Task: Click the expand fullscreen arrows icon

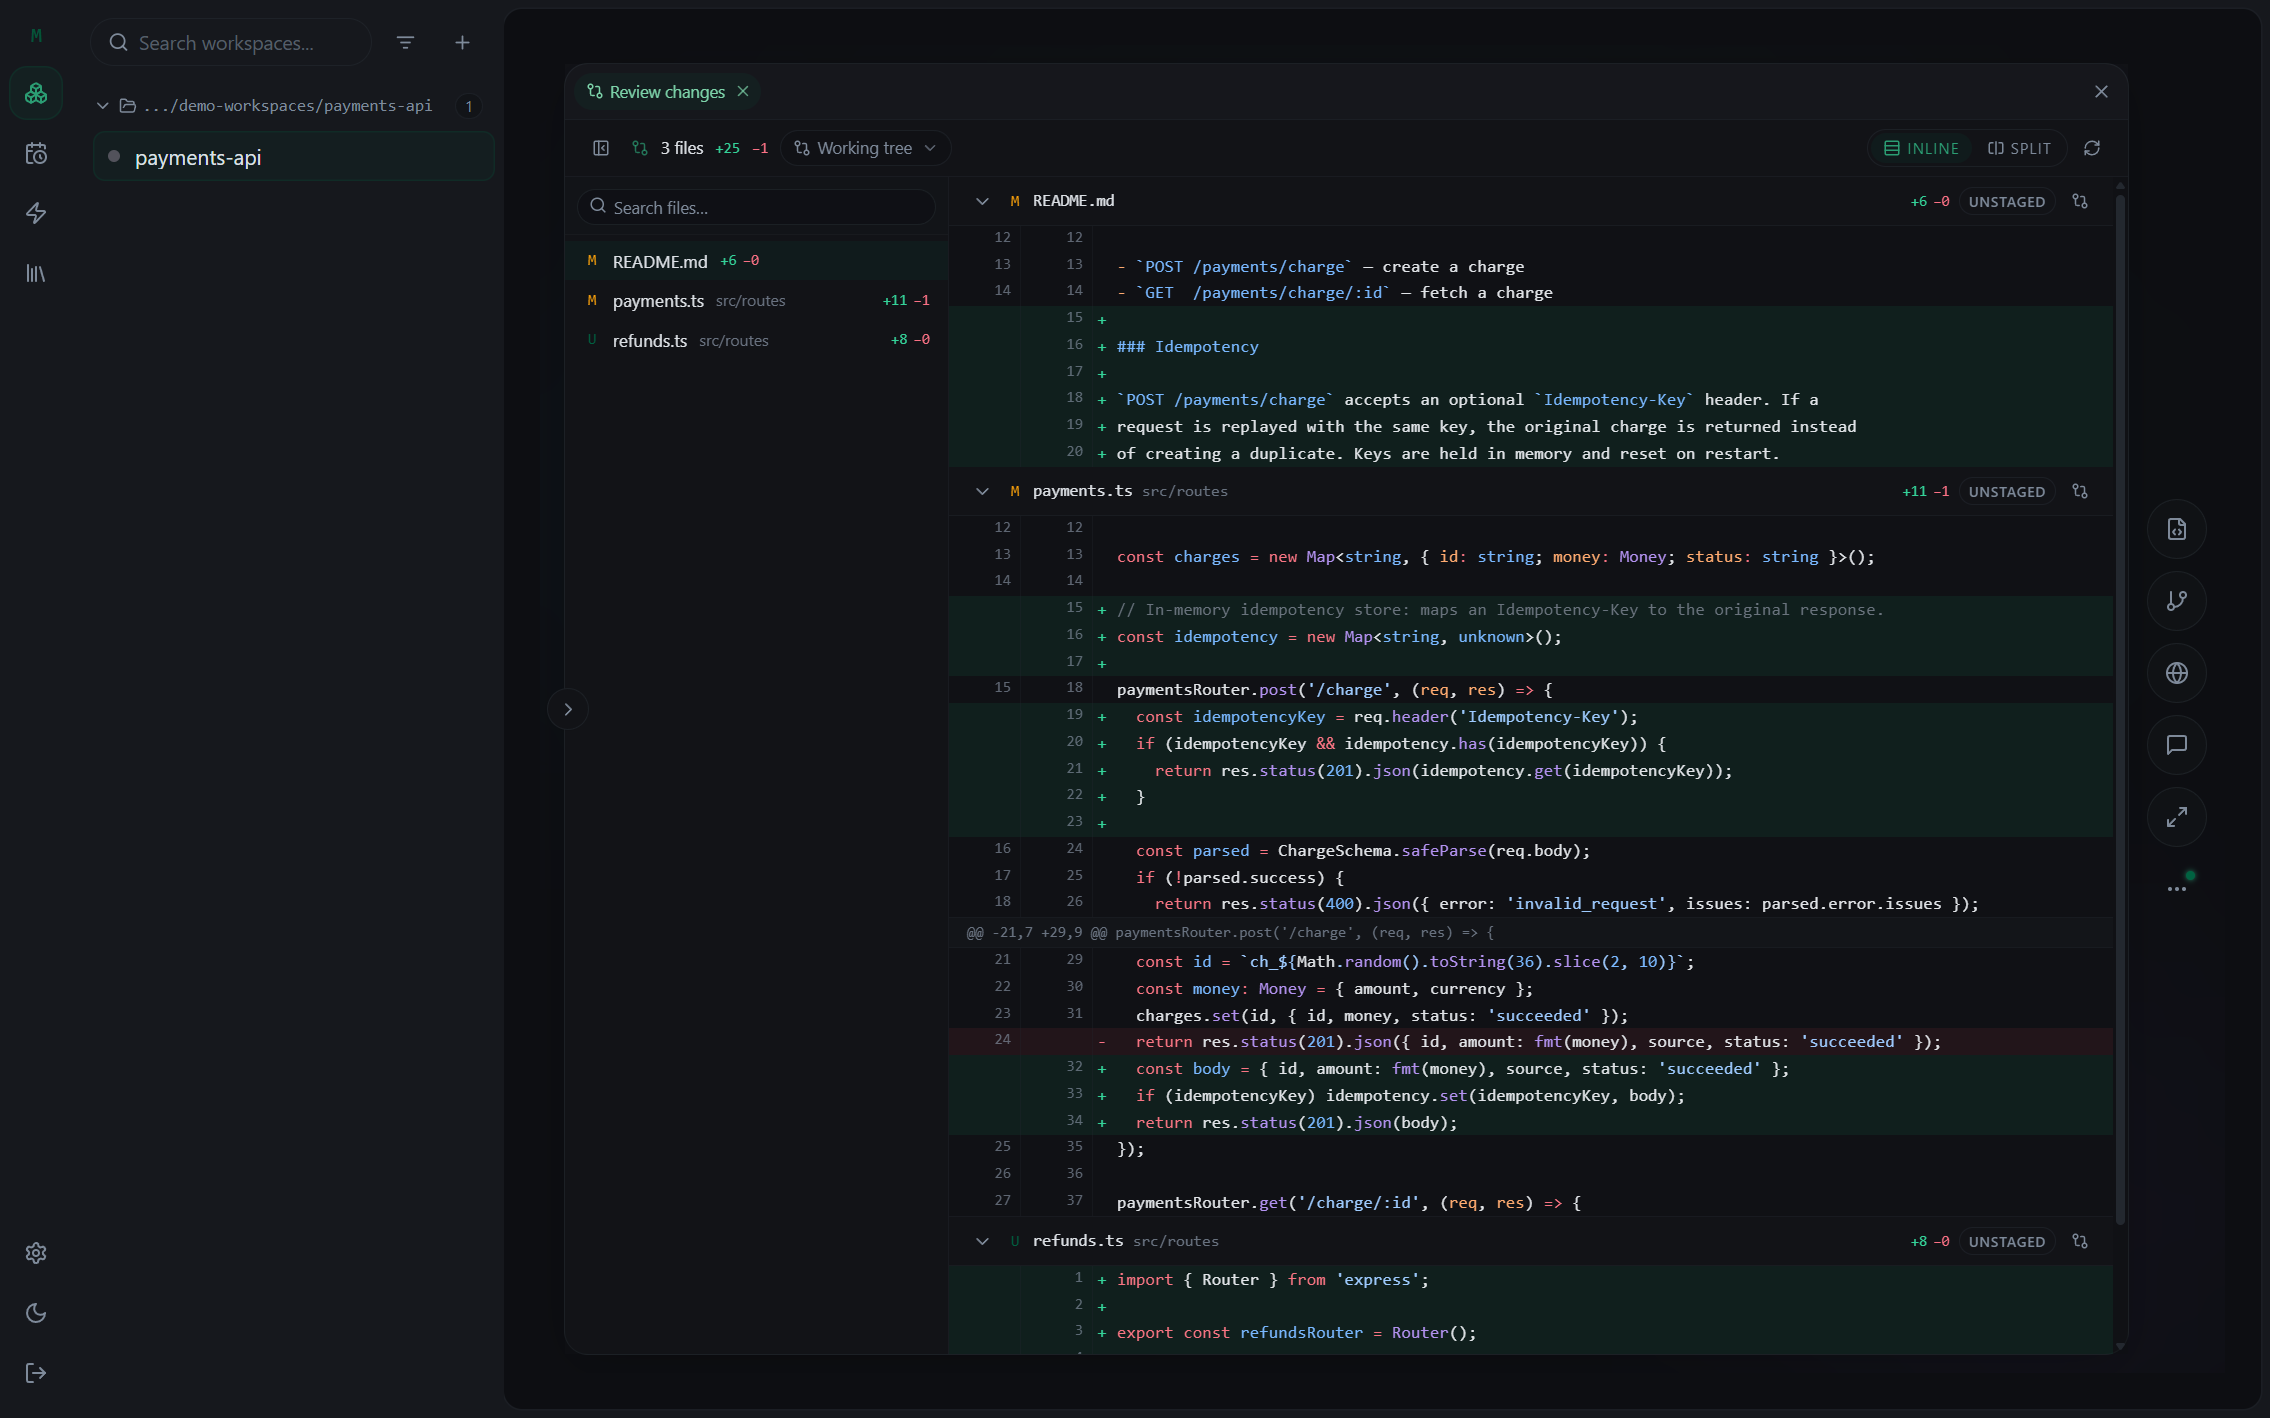Action: (x=2177, y=817)
